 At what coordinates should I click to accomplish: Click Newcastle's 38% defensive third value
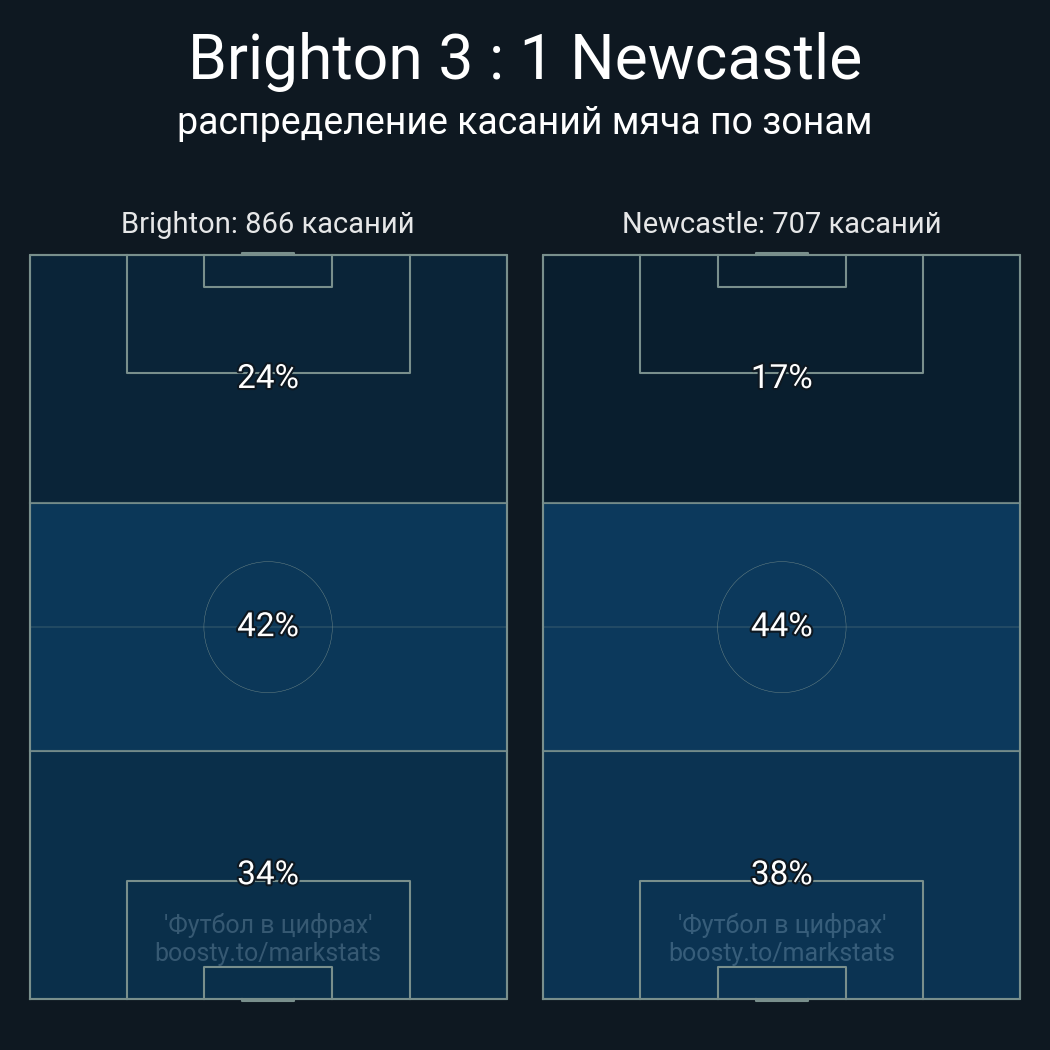click(781, 873)
